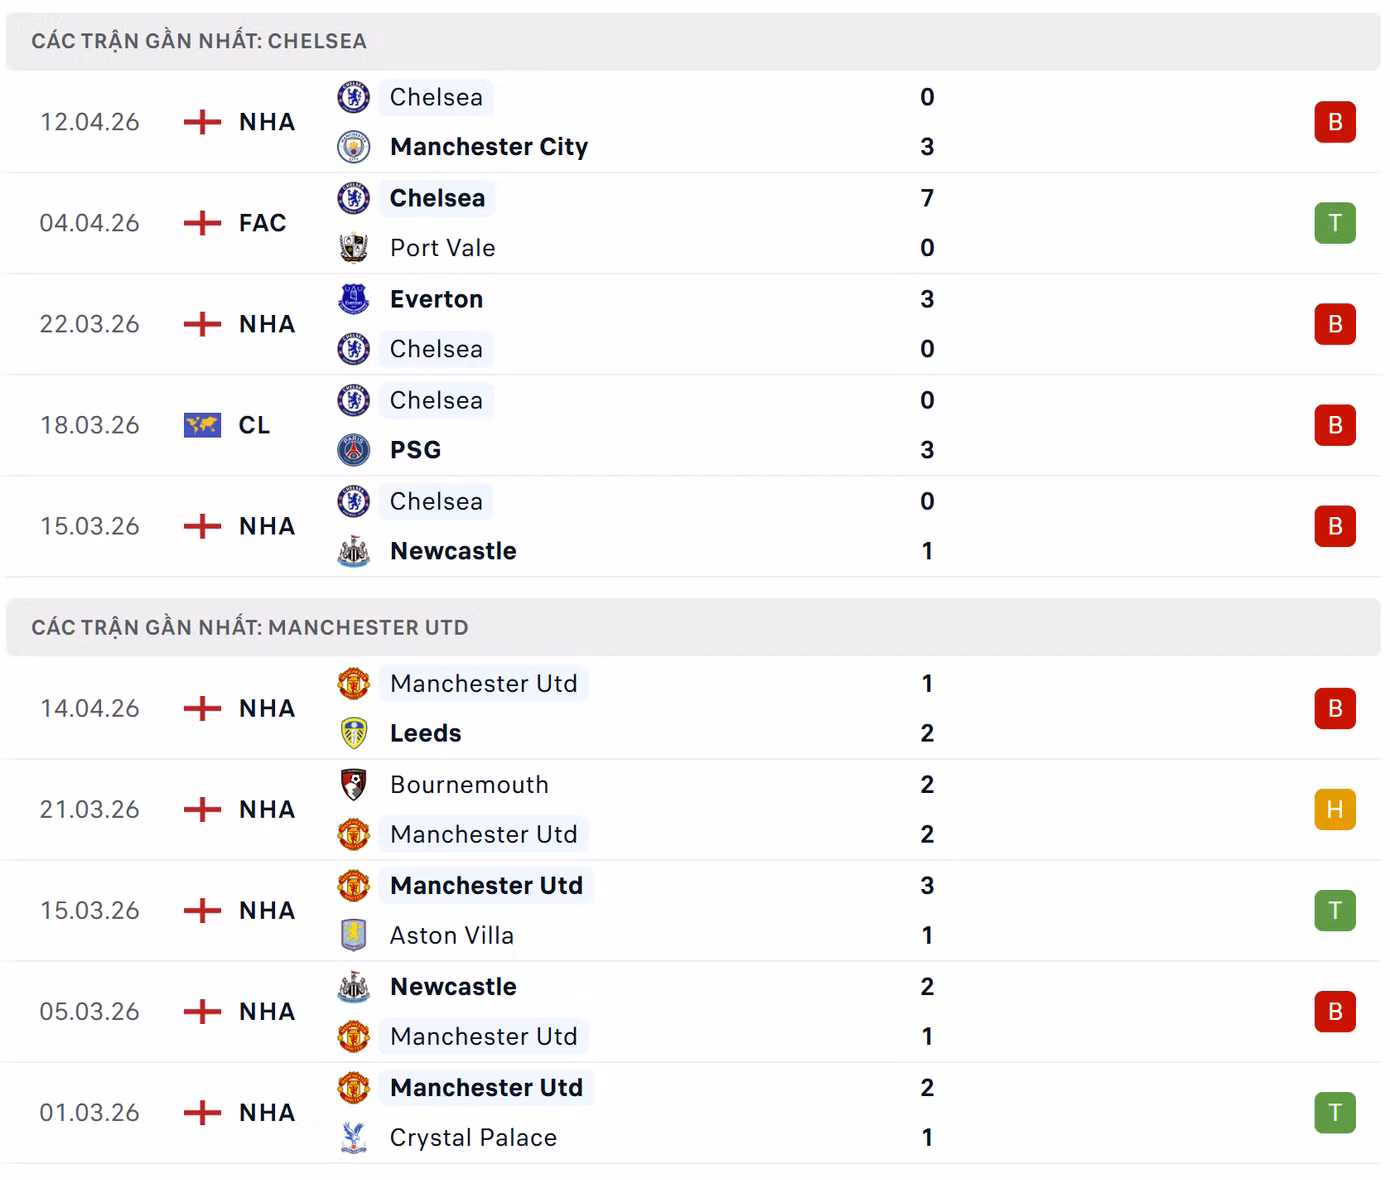Click the Chelsea club crest logo
This screenshot has width=1390, height=1180.
click(355, 97)
